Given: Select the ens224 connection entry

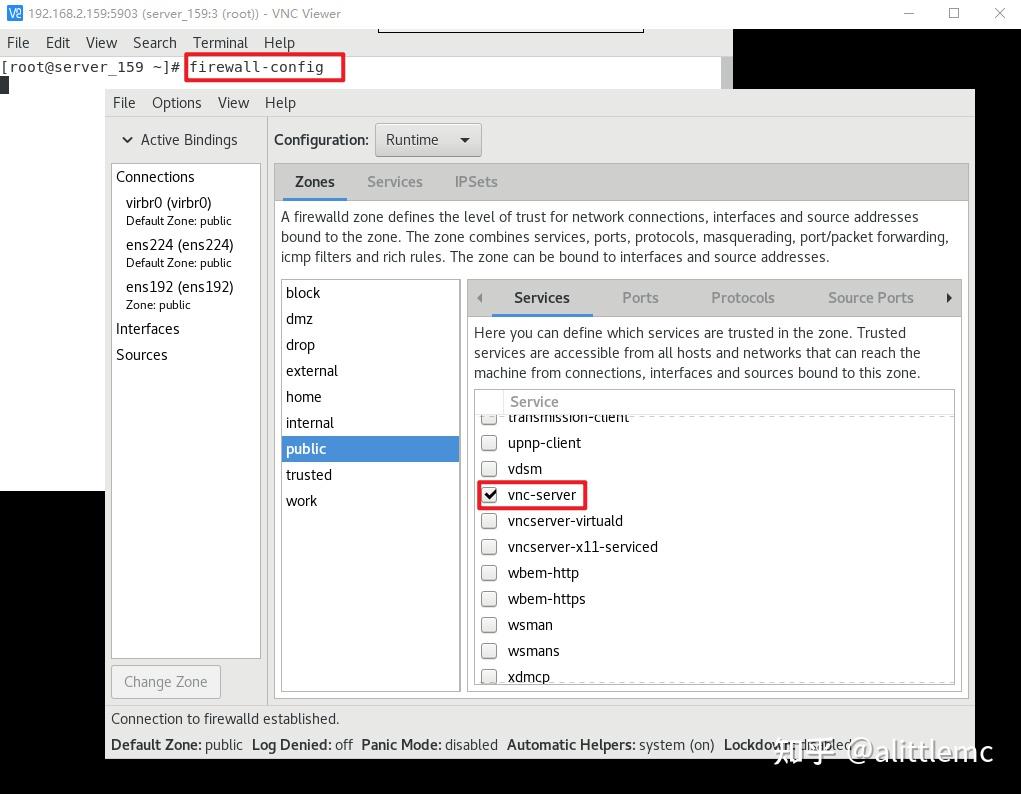Looking at the screenshot, I should [x=186, y=253].
